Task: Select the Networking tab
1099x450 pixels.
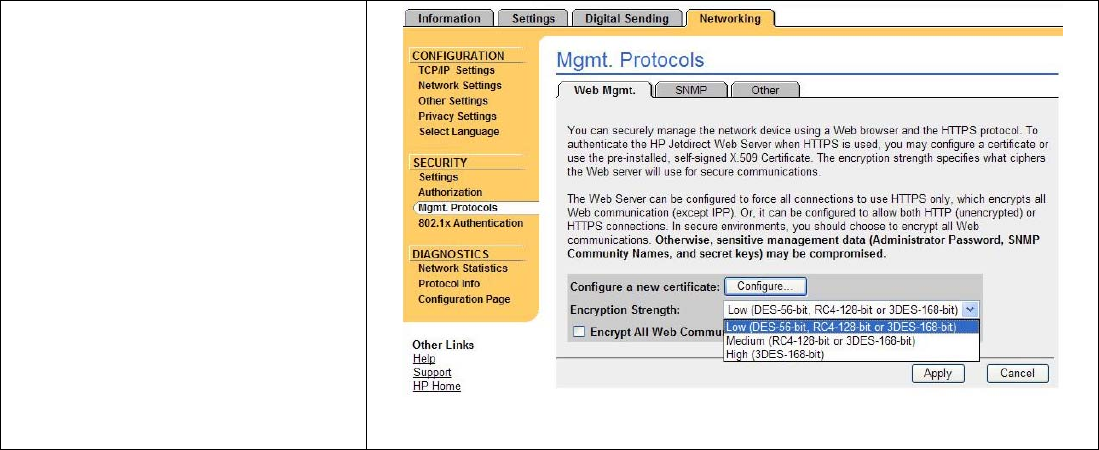Action: (730, 19)
